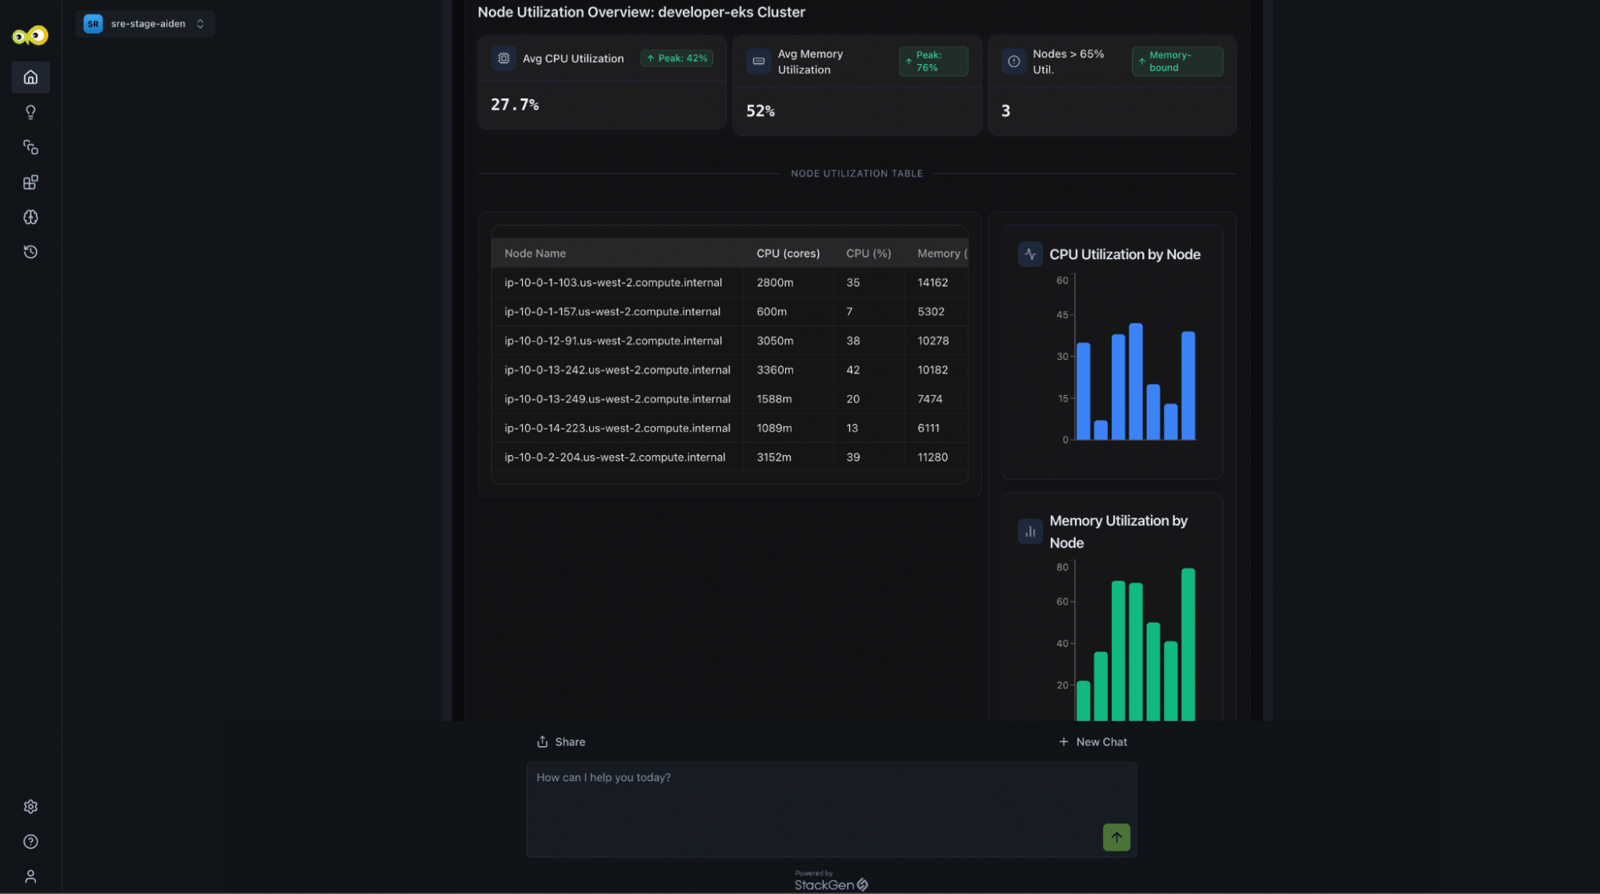Click the StackGen powered-by link

831,884
